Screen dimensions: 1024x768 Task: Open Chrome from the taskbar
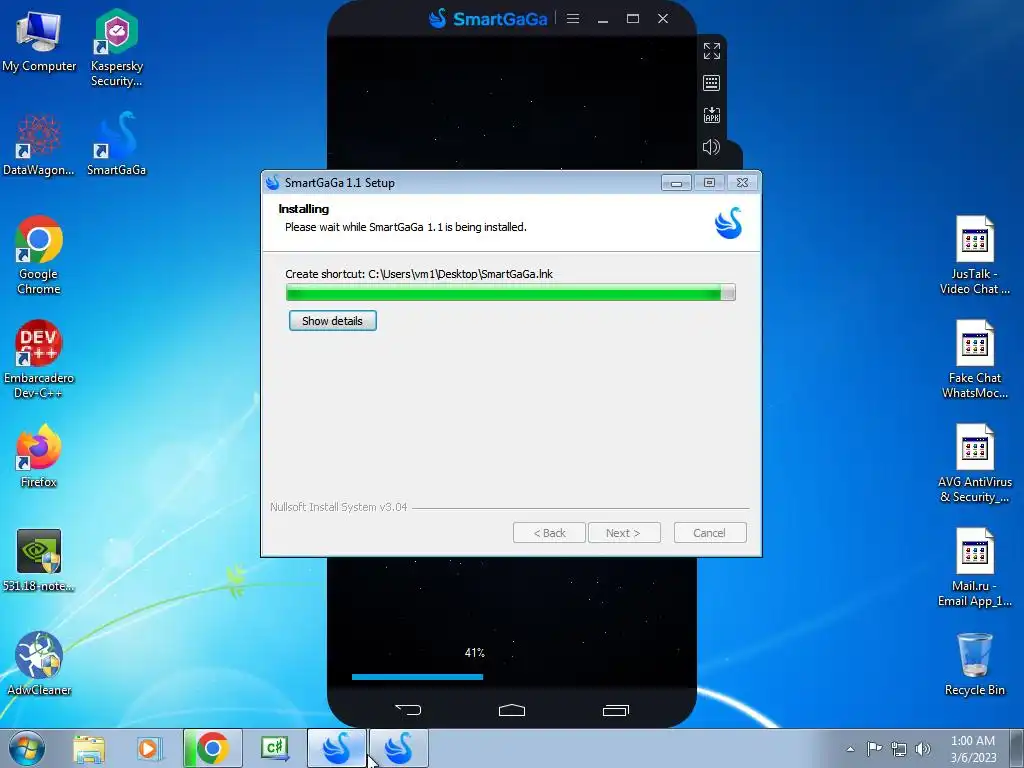(x=213, y=748)
